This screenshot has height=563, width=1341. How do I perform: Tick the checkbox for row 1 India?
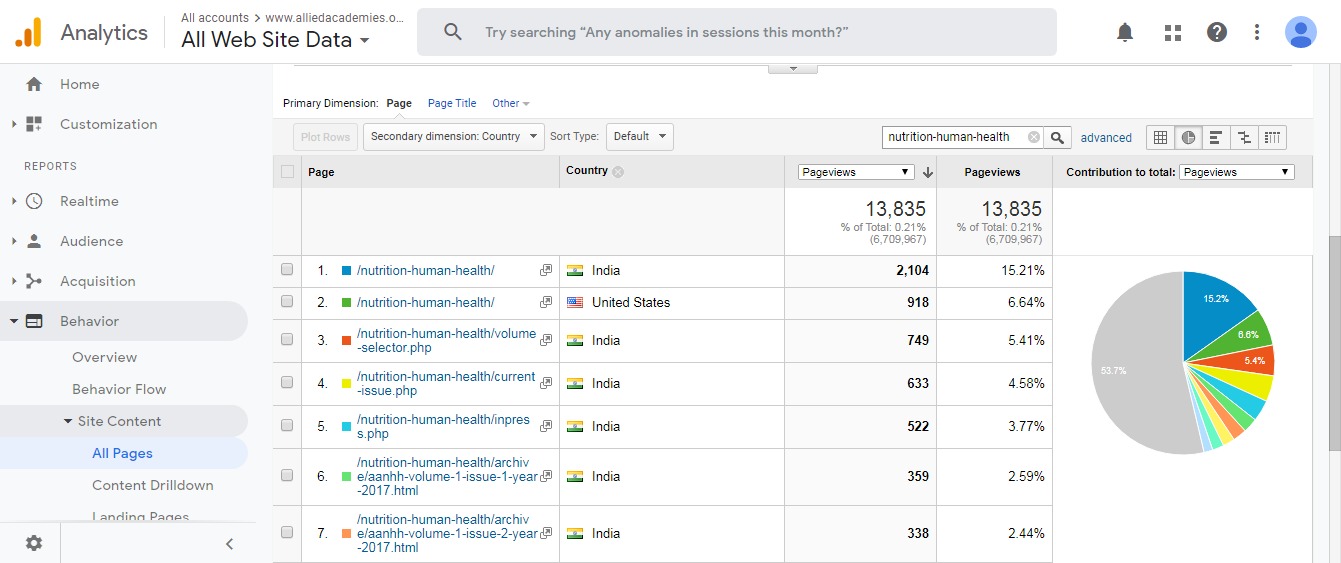click(x=287, y=270)
